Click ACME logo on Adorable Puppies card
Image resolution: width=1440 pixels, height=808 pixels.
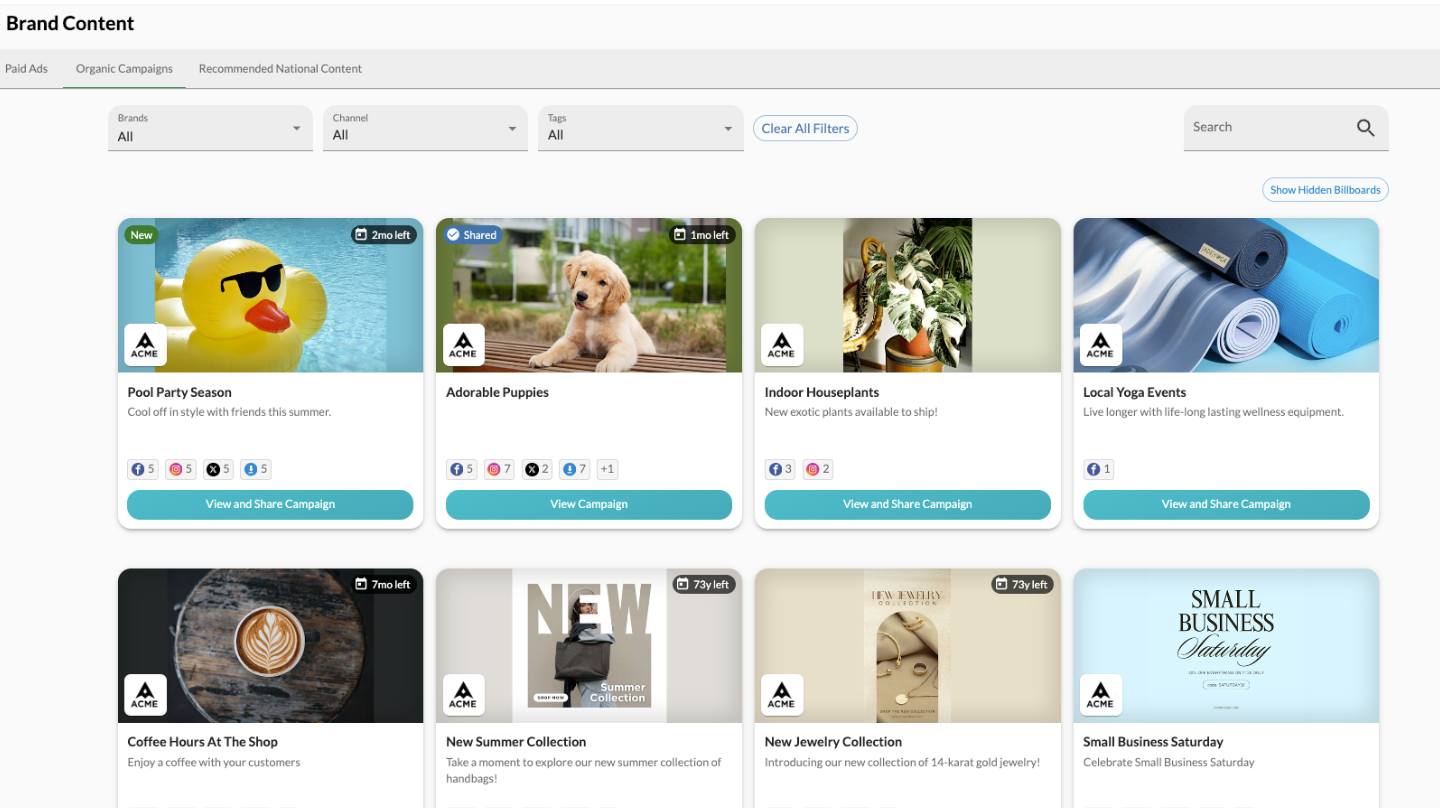click(x=463, y=345)
